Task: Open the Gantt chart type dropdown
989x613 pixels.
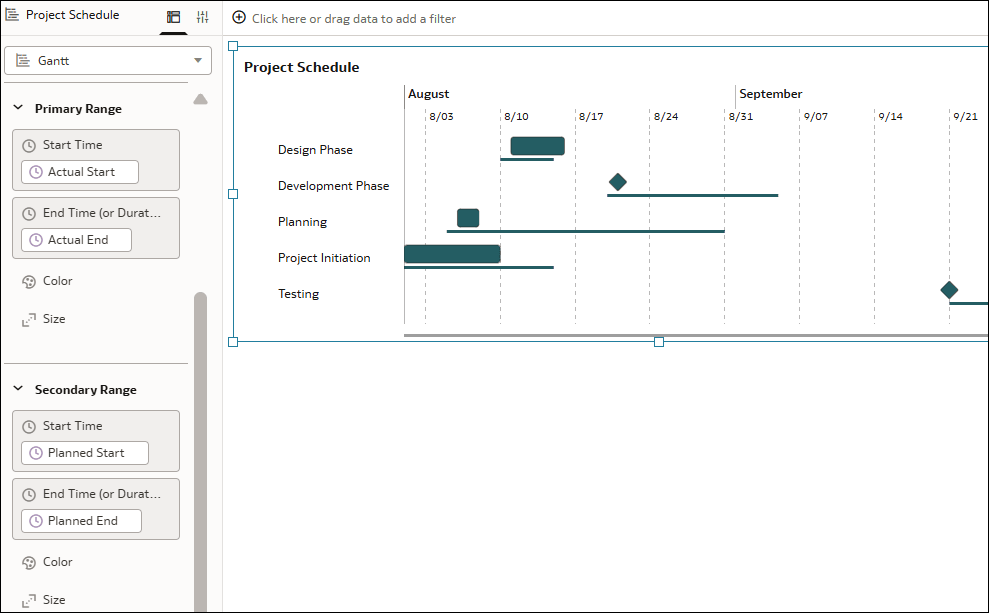Action: [x=197, y=60]
